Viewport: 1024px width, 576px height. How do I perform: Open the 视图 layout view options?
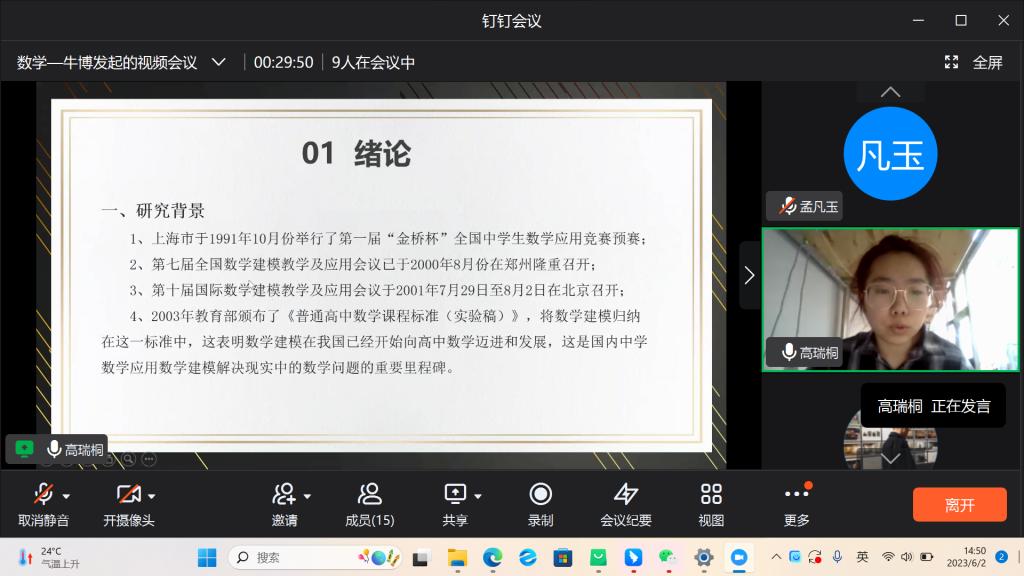click(711, 504)
